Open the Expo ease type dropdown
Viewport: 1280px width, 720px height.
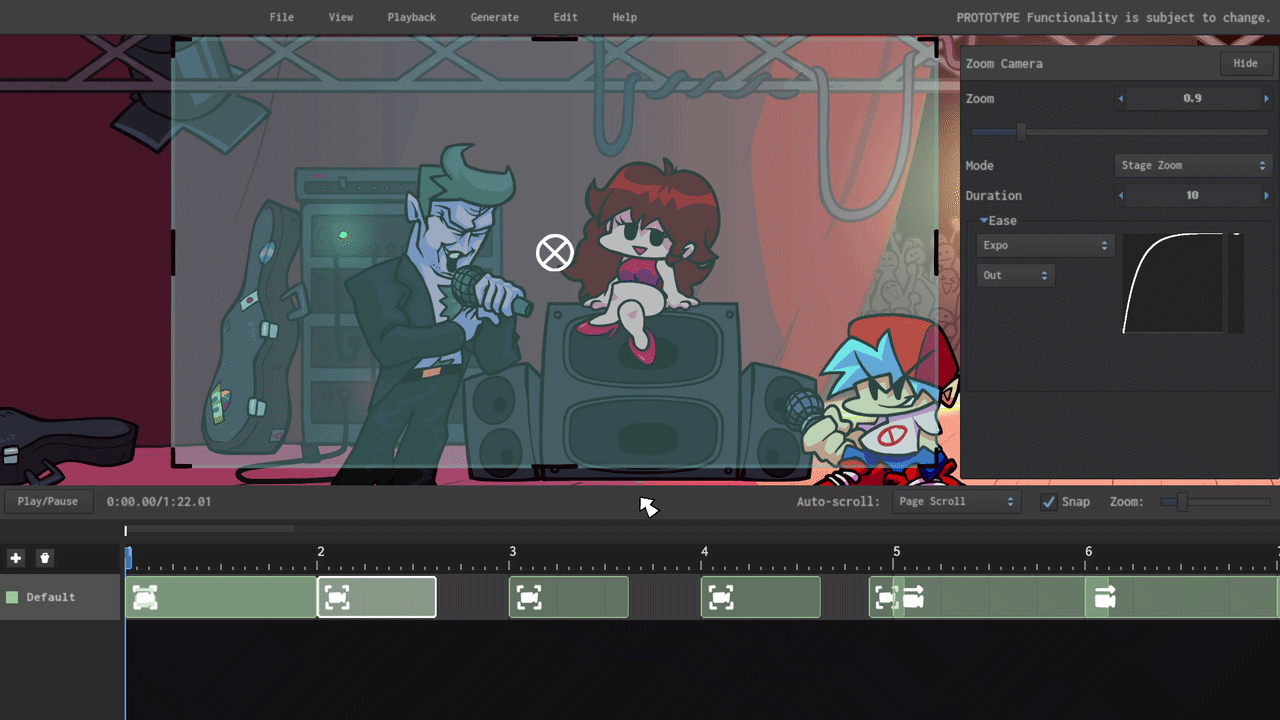[x=1044, y=246]
